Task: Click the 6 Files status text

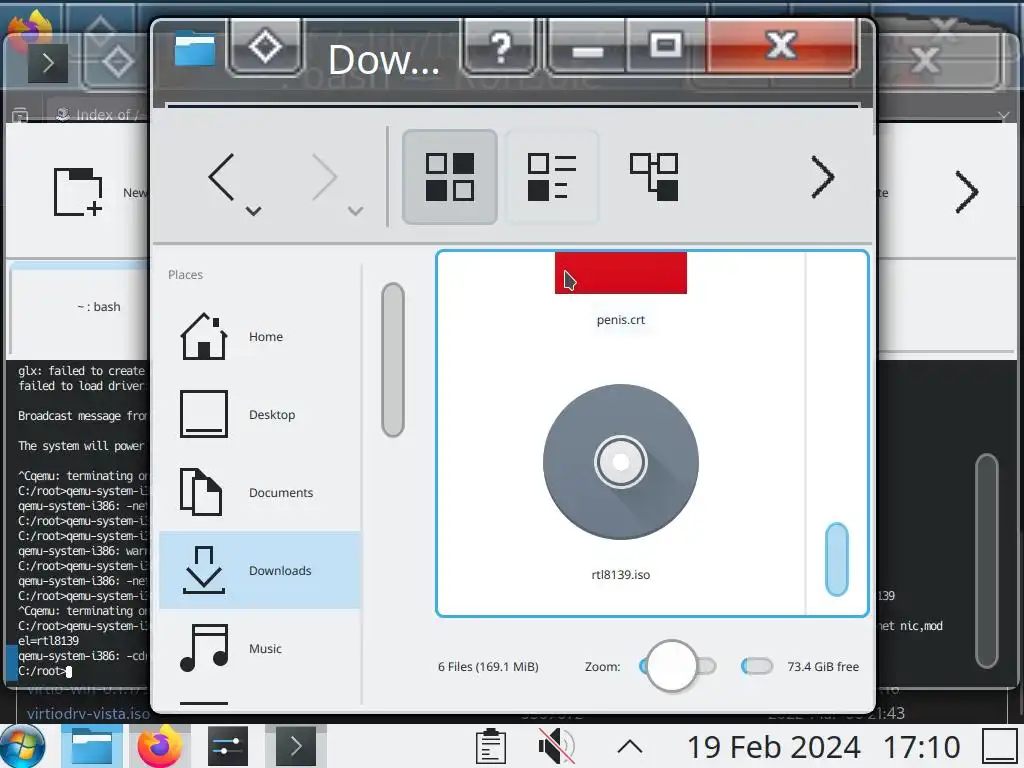Action: tap(488, 667)
